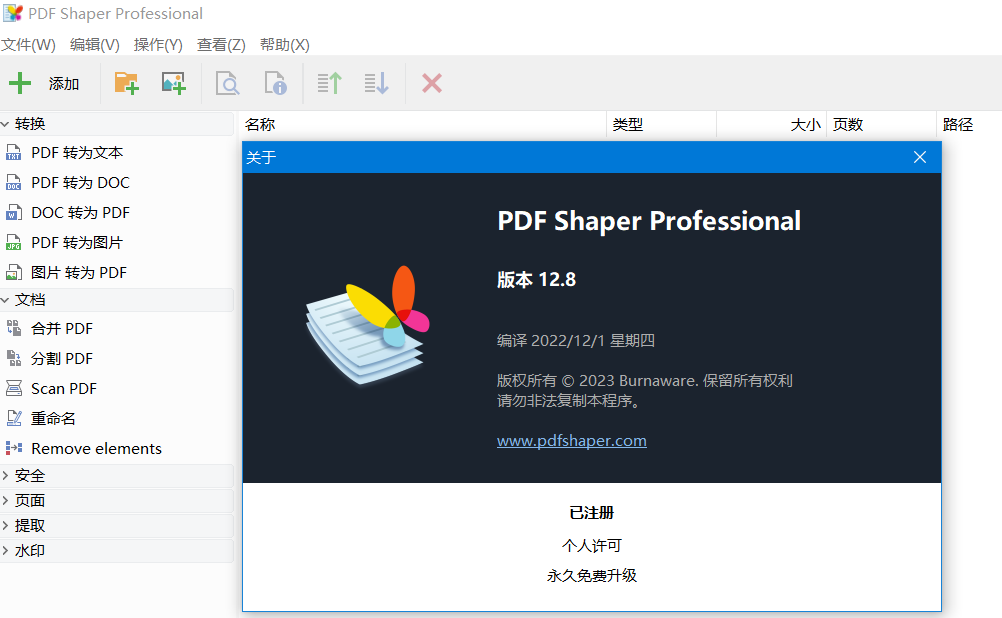
Task: Click the PDF 转为文本 TXT icon
Action: click(13, 153)
